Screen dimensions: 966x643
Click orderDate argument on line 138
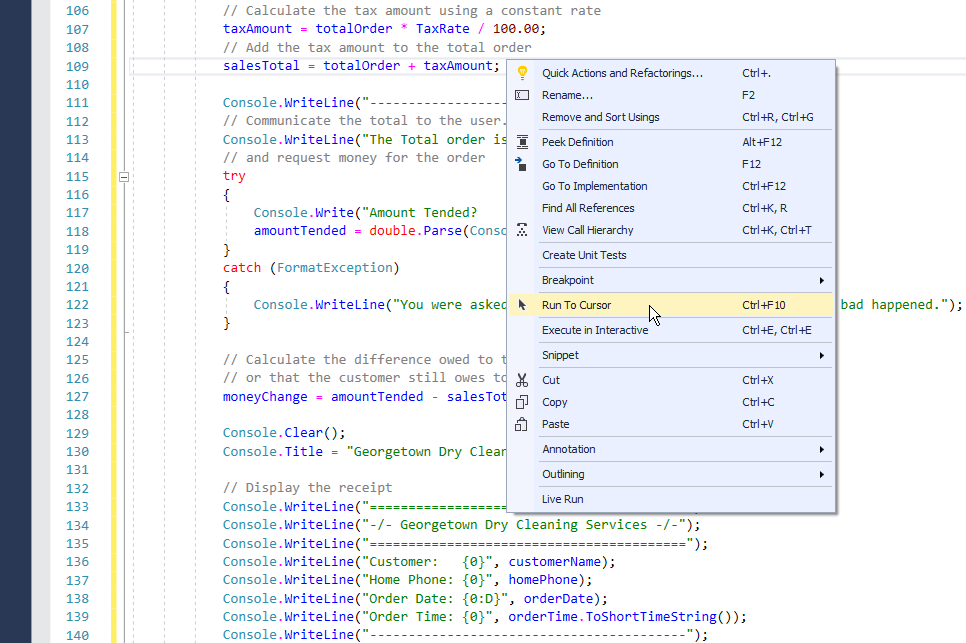tap(558, 599)
